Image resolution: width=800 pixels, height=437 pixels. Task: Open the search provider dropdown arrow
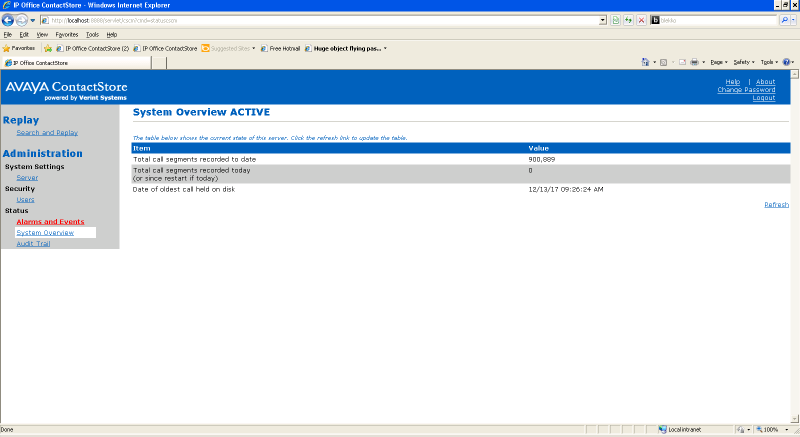[793, 20]
